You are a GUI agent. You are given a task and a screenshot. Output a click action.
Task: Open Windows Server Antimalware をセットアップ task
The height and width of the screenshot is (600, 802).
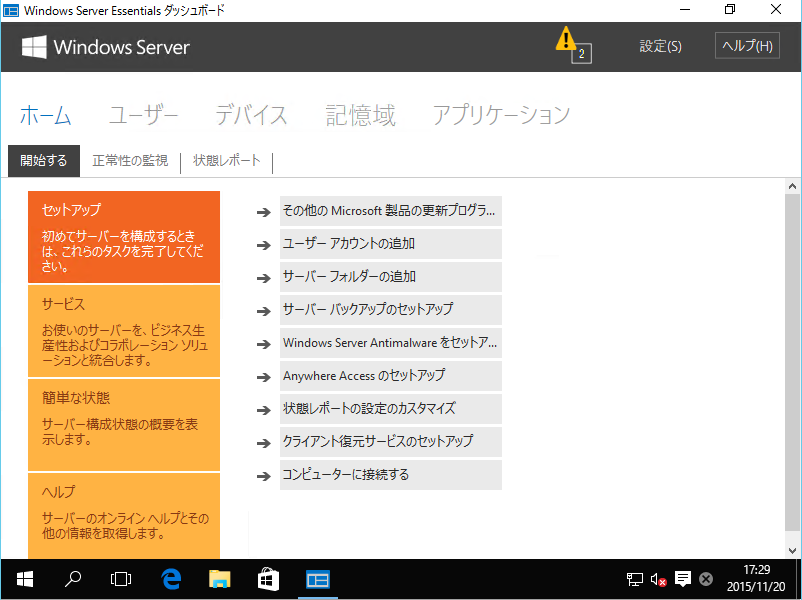pyautogui.click(x=391, y=343)
